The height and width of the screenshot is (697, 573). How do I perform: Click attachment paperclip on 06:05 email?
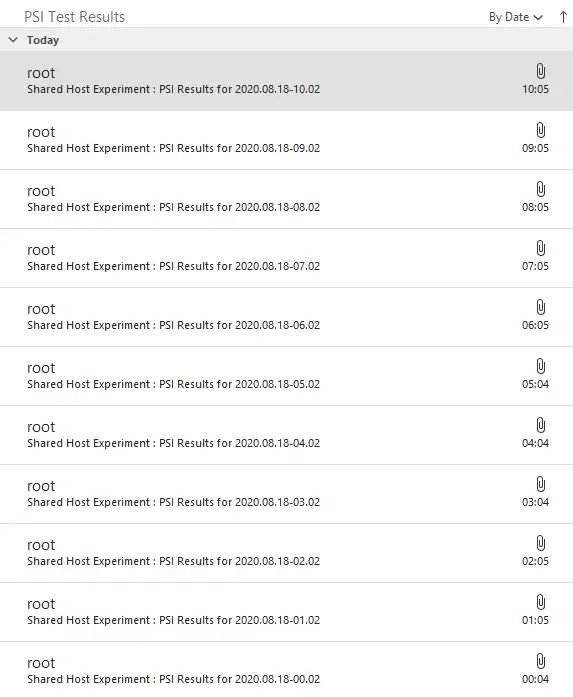pyautogui.click(x=540, y=307)
